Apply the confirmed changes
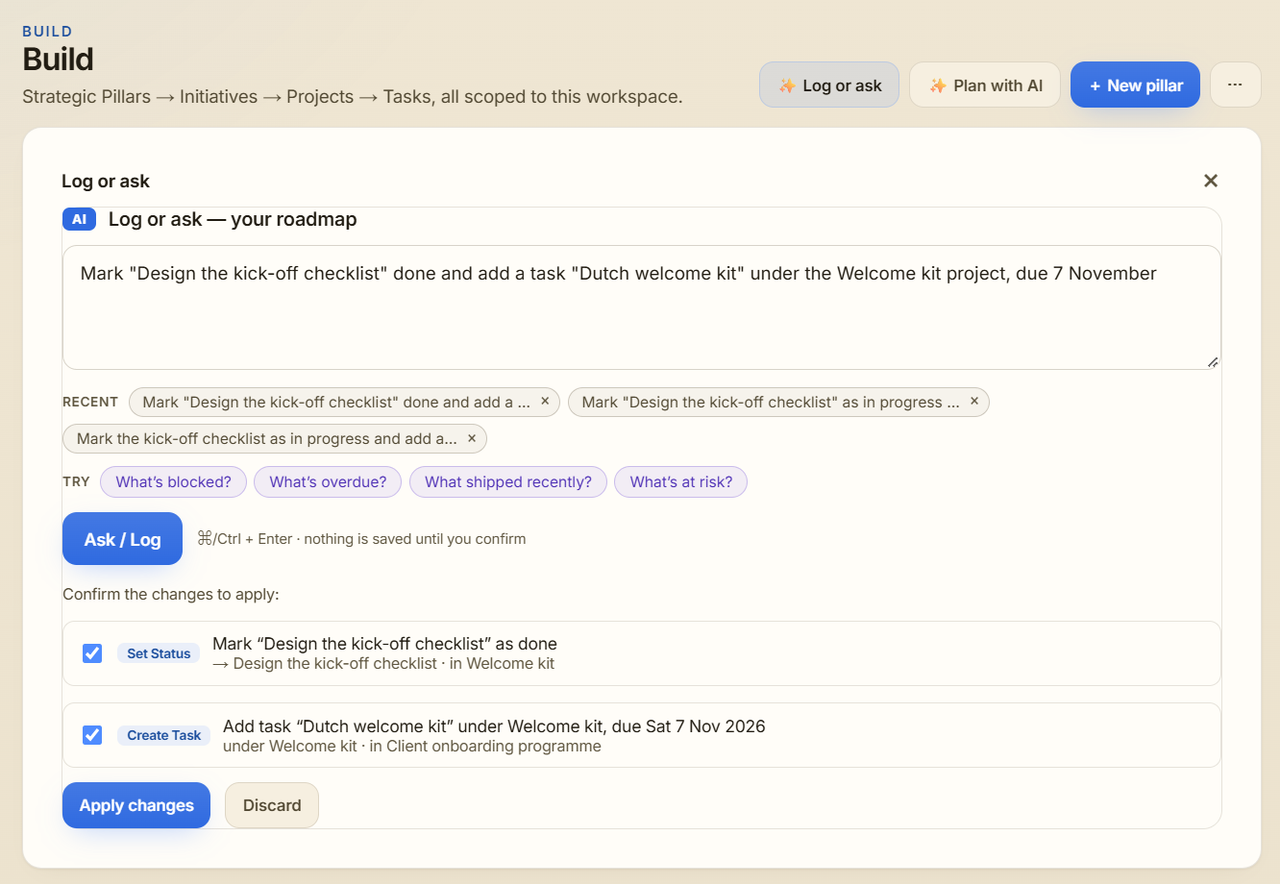 [136, 805]
